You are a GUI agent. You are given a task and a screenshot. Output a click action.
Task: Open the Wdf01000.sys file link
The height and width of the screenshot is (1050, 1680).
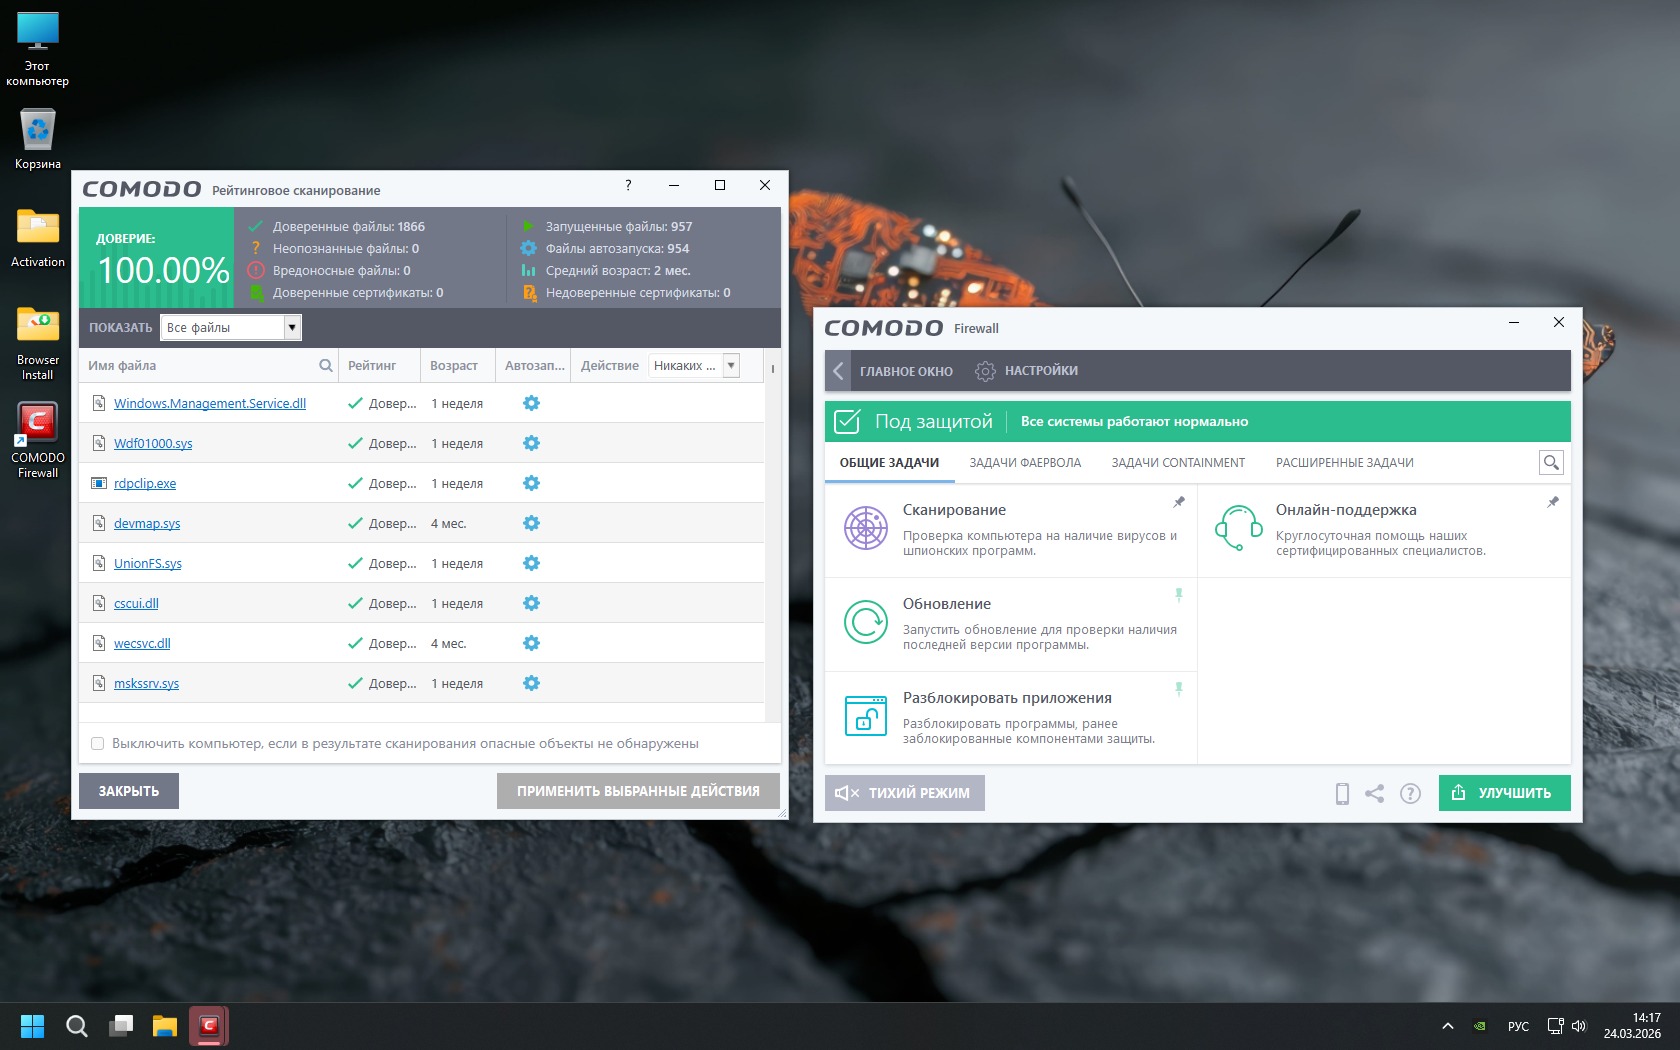tap(153, 443)
